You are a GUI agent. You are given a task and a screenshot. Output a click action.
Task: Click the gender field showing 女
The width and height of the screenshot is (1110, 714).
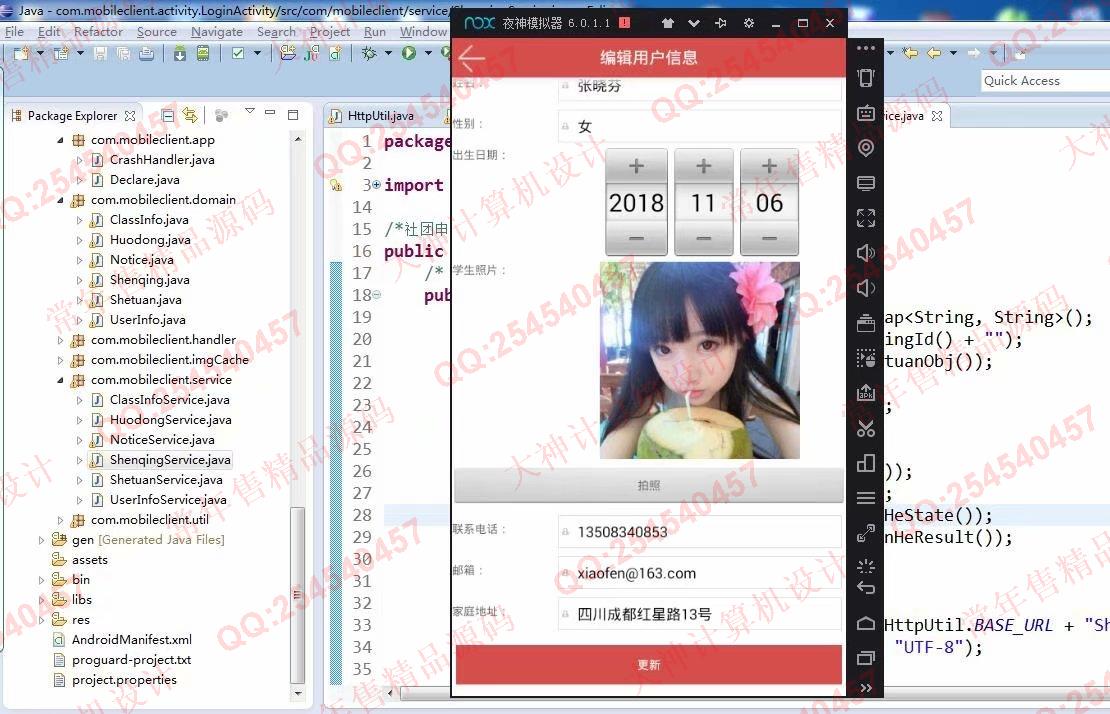699,126
